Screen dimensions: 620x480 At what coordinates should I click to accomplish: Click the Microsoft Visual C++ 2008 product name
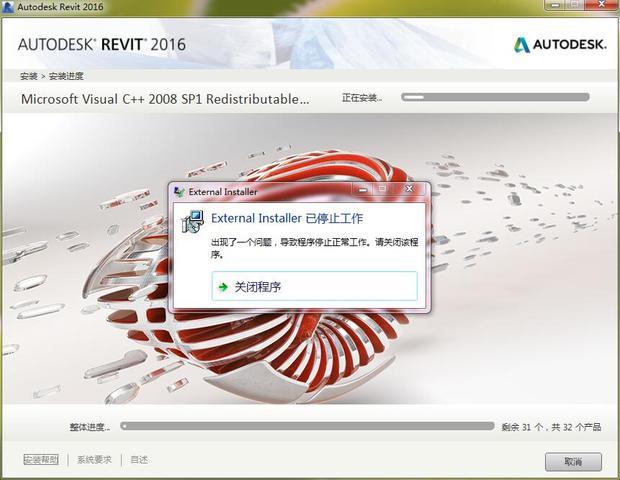pos(165,99)
